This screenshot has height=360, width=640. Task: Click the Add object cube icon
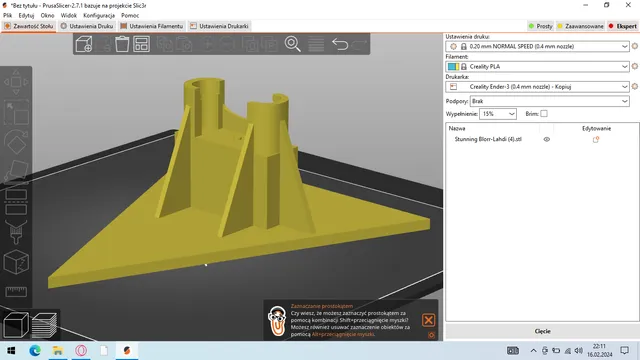pos(84,44)
